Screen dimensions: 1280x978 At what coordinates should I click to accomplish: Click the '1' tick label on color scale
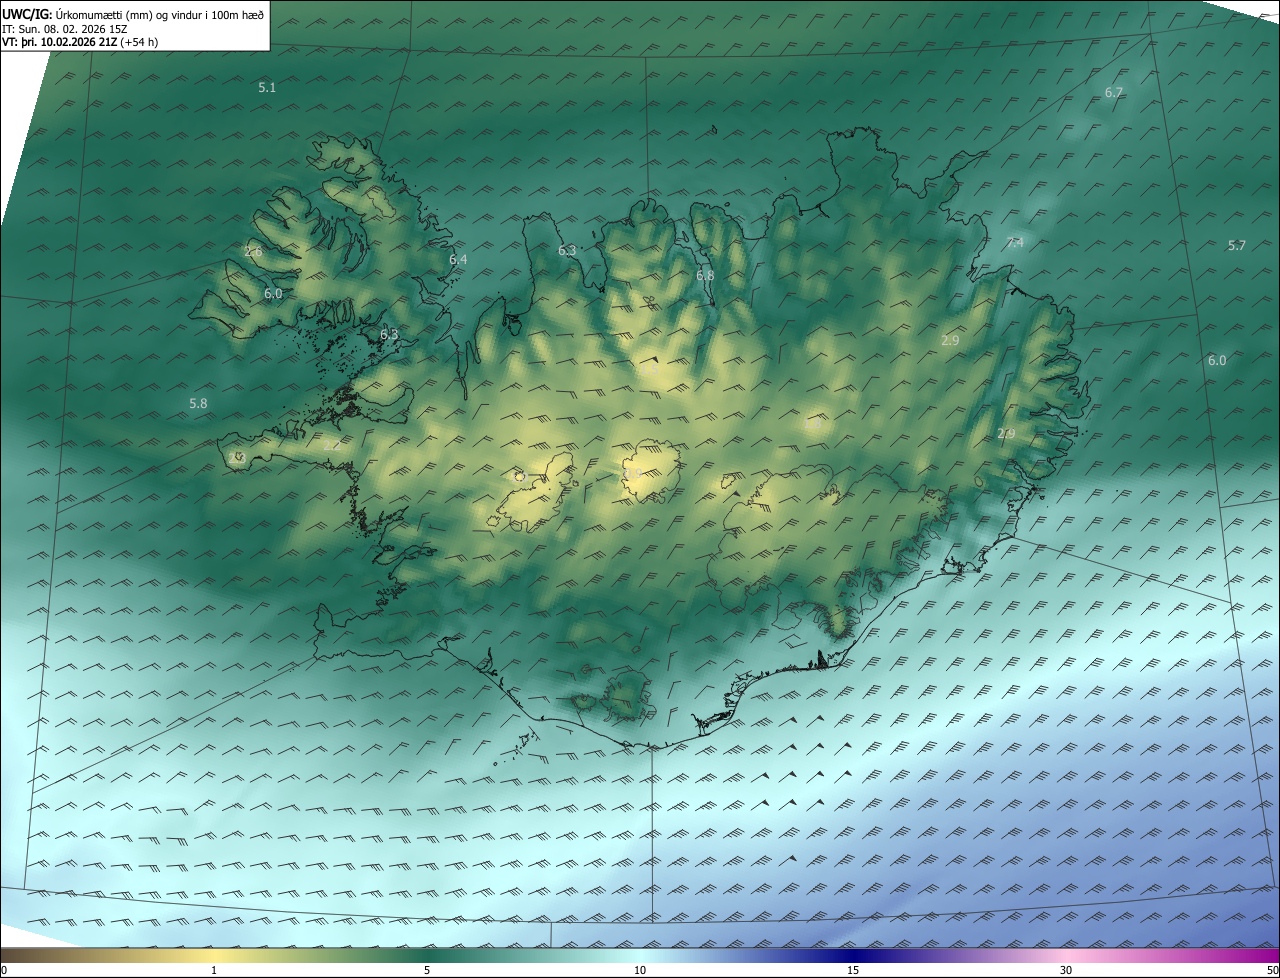point(214,970)
